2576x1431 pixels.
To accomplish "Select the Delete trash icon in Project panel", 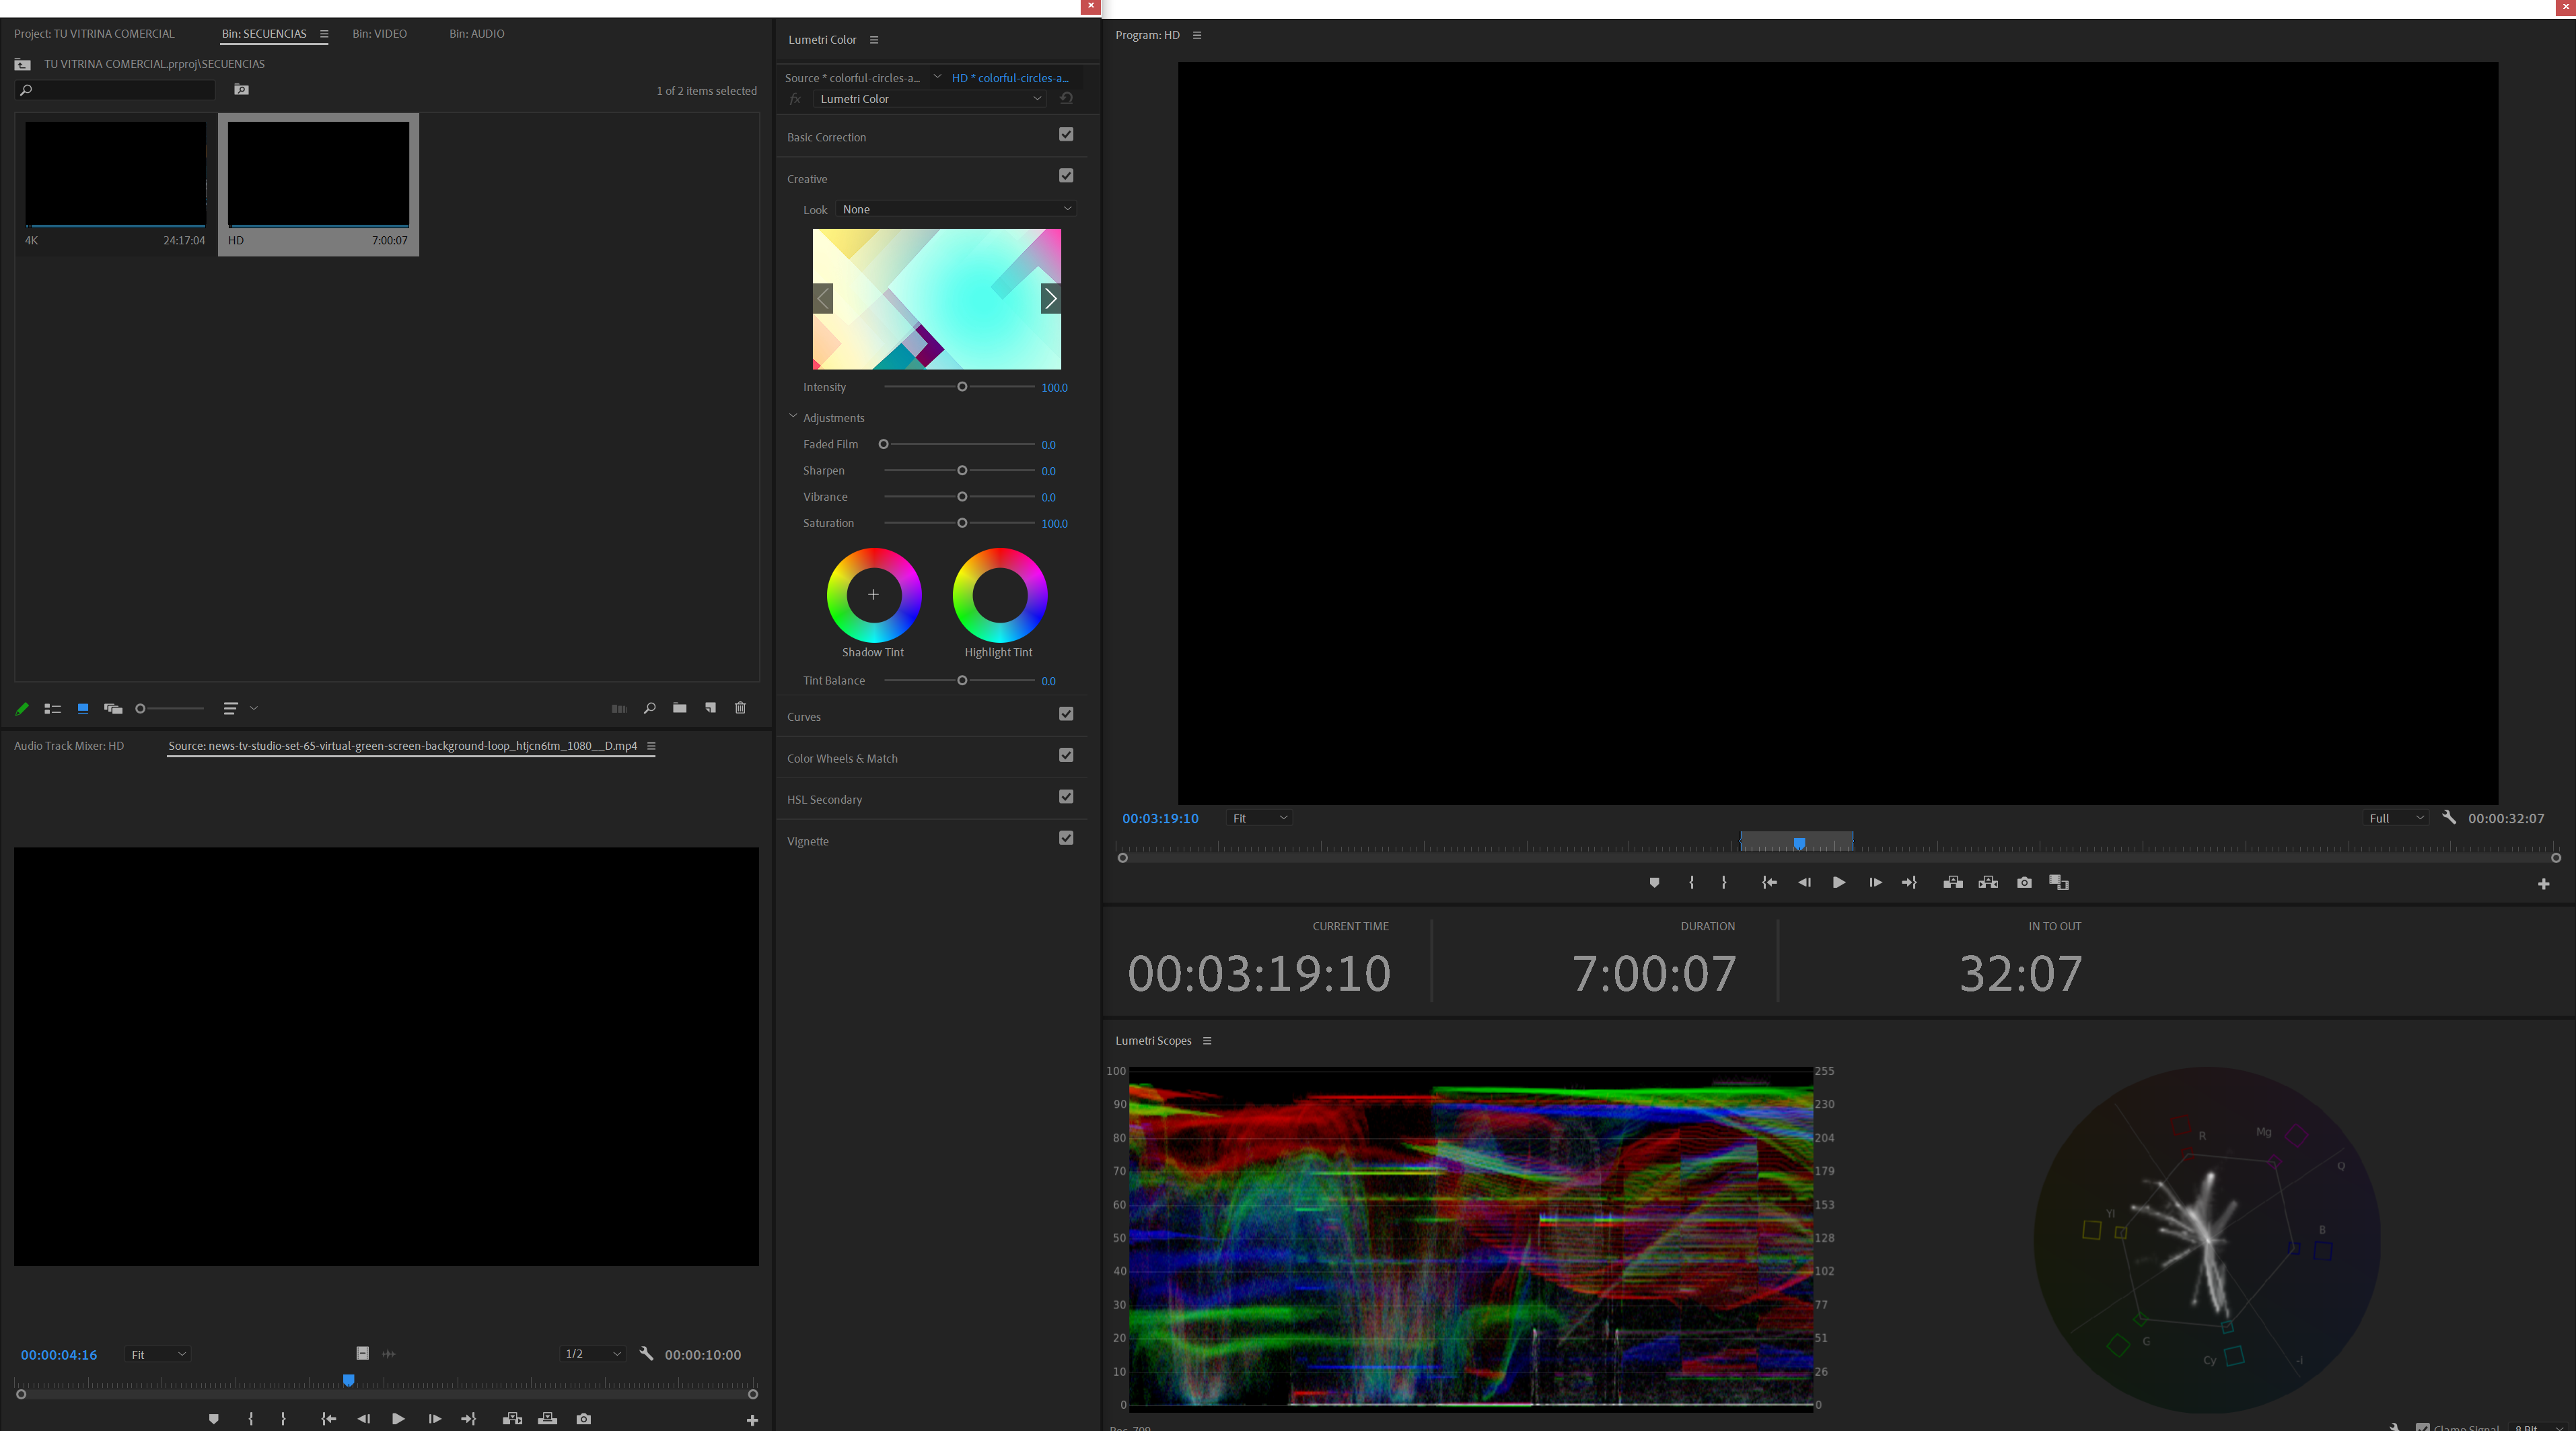I will (740, 708).
